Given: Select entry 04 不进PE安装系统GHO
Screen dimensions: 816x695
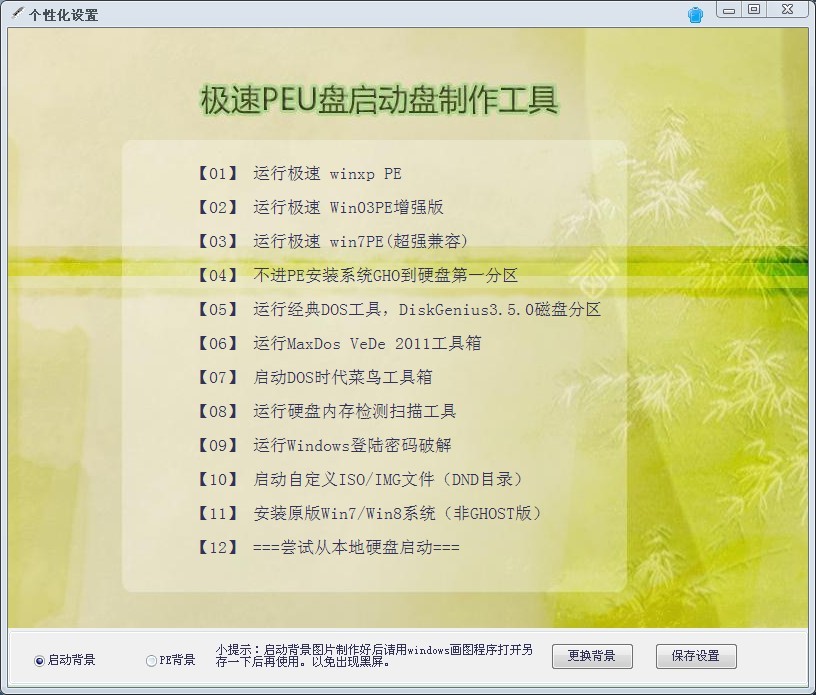Looking at the screenshot, I should point(357,275).
